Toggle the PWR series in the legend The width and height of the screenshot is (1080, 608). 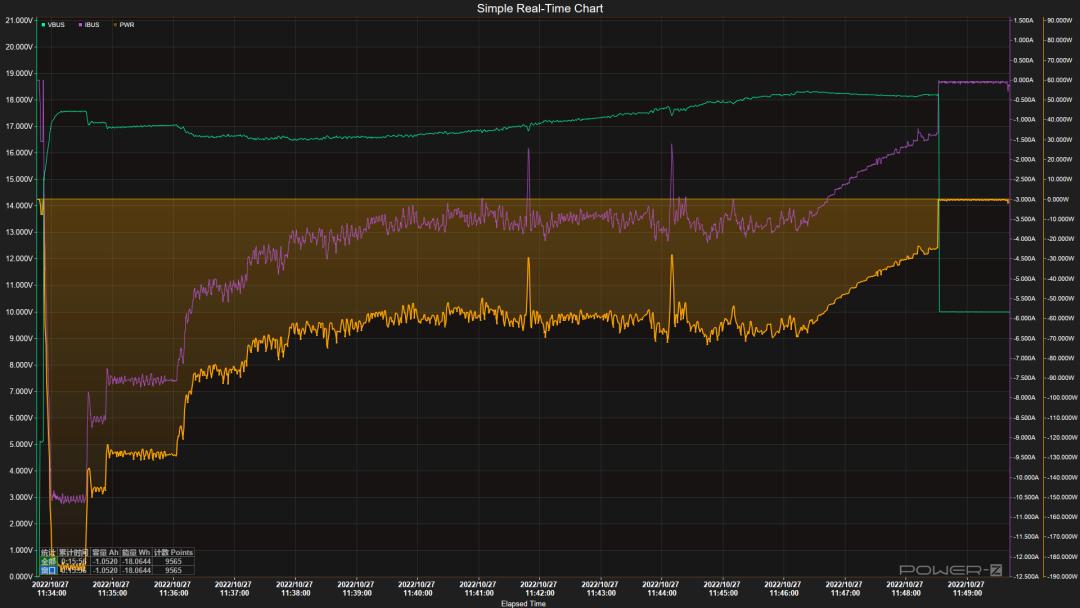click(127, 24)
